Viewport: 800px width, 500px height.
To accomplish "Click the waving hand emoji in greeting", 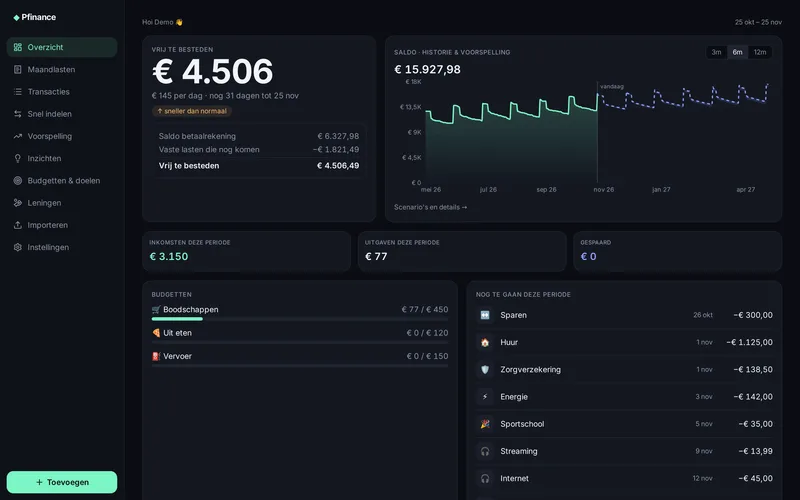I will click(x=179, y=22).
